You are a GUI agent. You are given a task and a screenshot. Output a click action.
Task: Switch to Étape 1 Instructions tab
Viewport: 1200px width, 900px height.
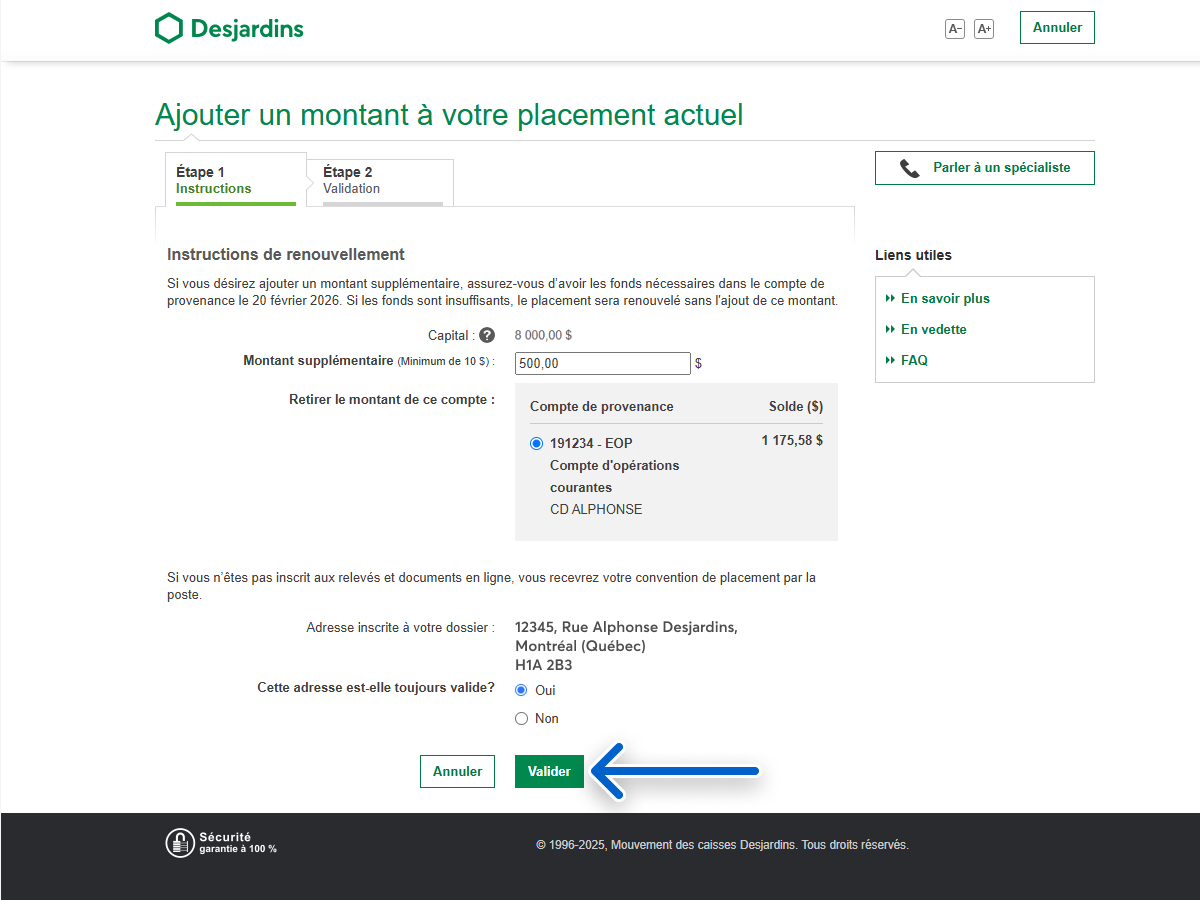235,180
